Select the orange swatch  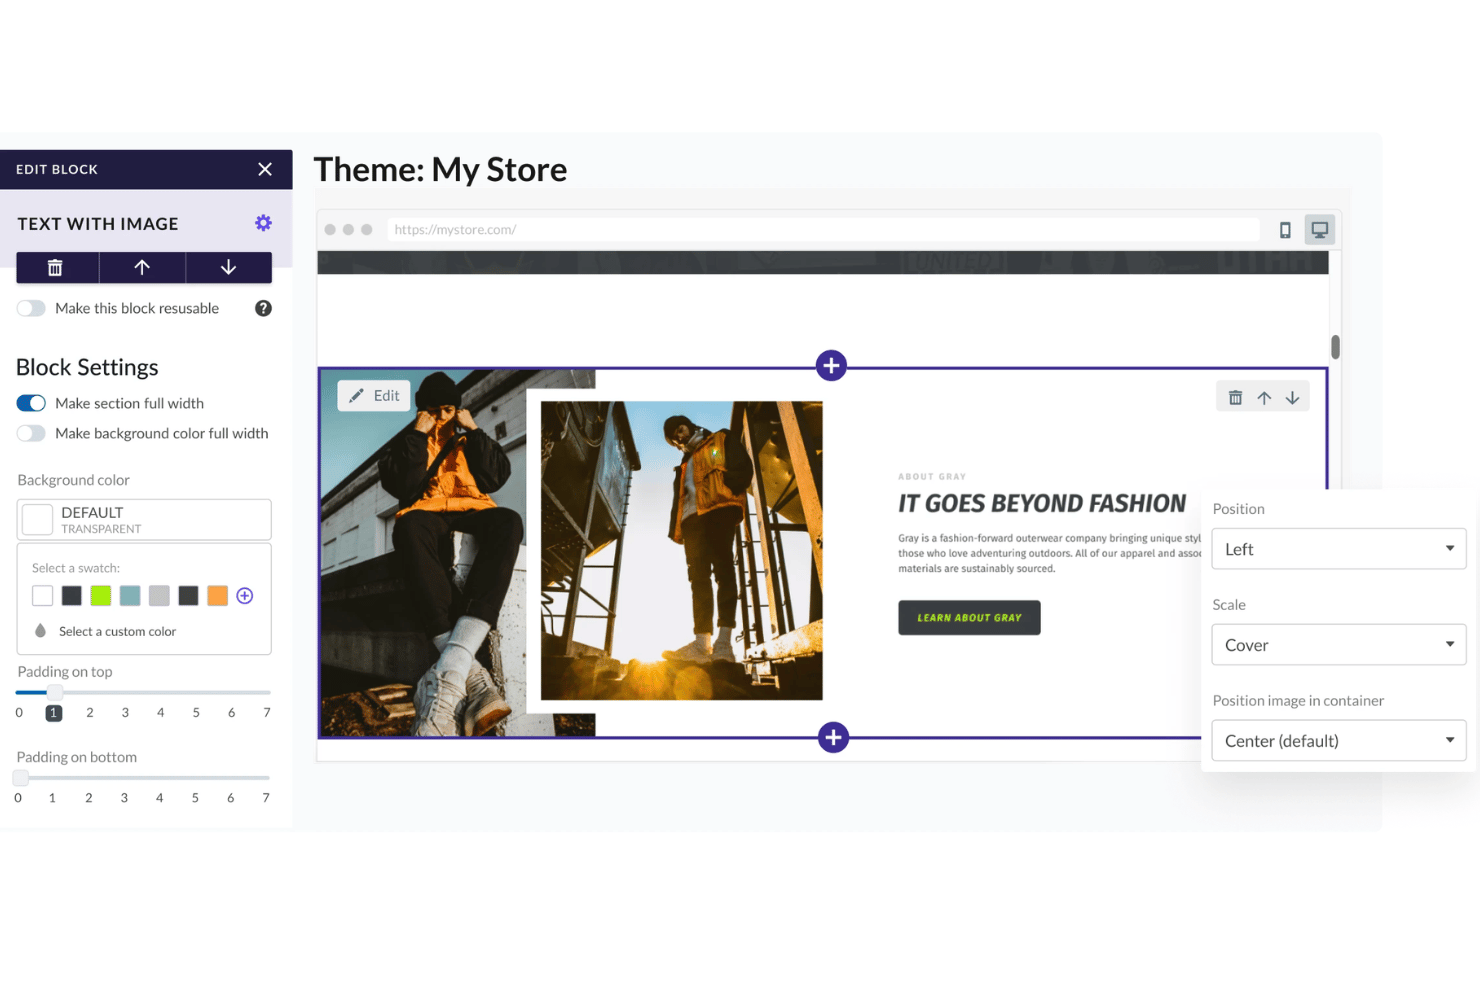(217, 596)
